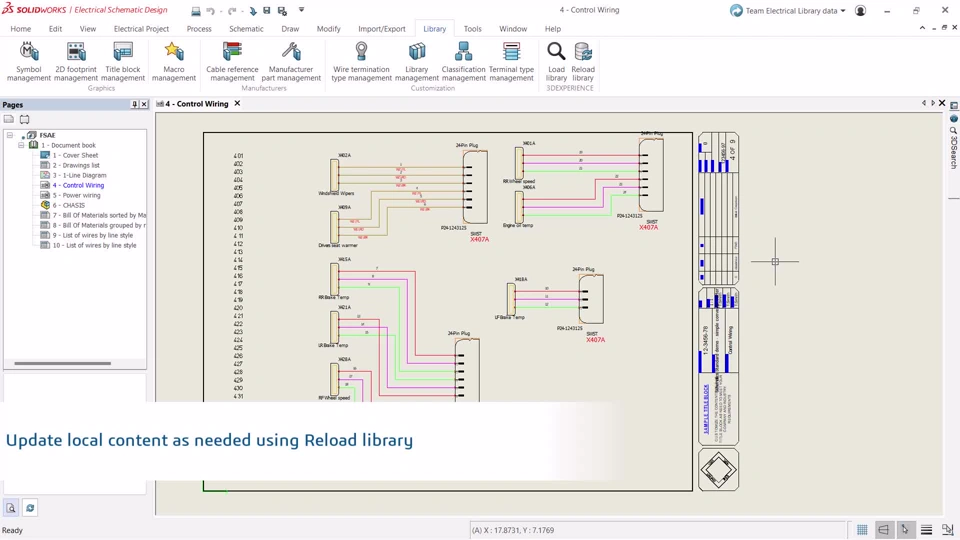Close the 4 - Control Wiring tab
The image size is (960, 540).
coord(237,103)
